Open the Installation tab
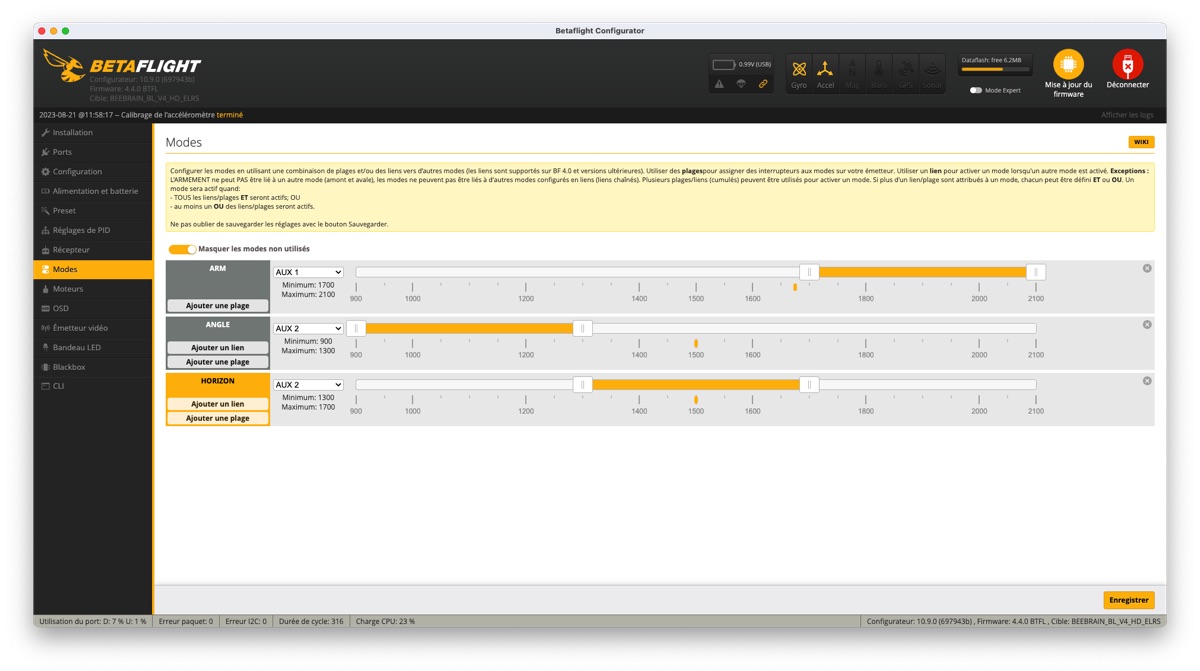The height and width of the screenshot is (671, 1200). pyautogui.click(x=93, y=132)
